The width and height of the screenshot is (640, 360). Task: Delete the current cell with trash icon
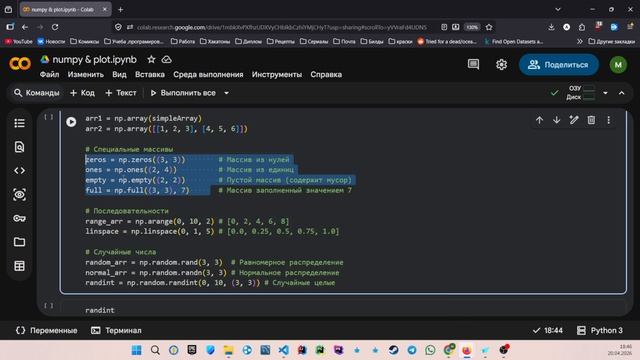click(x=591, y=120)
